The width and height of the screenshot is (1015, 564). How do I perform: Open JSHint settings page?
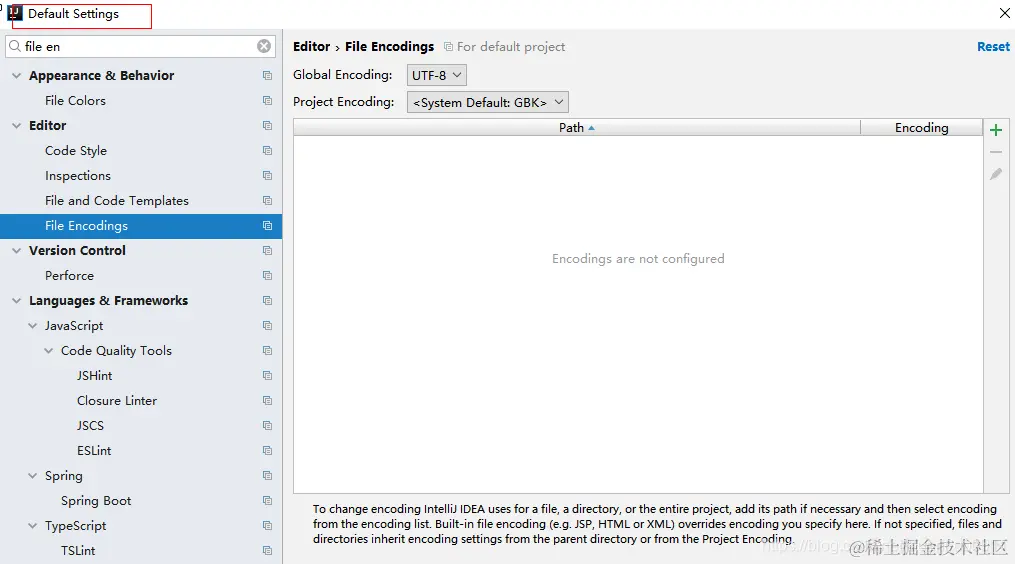[x=95, y=376]
